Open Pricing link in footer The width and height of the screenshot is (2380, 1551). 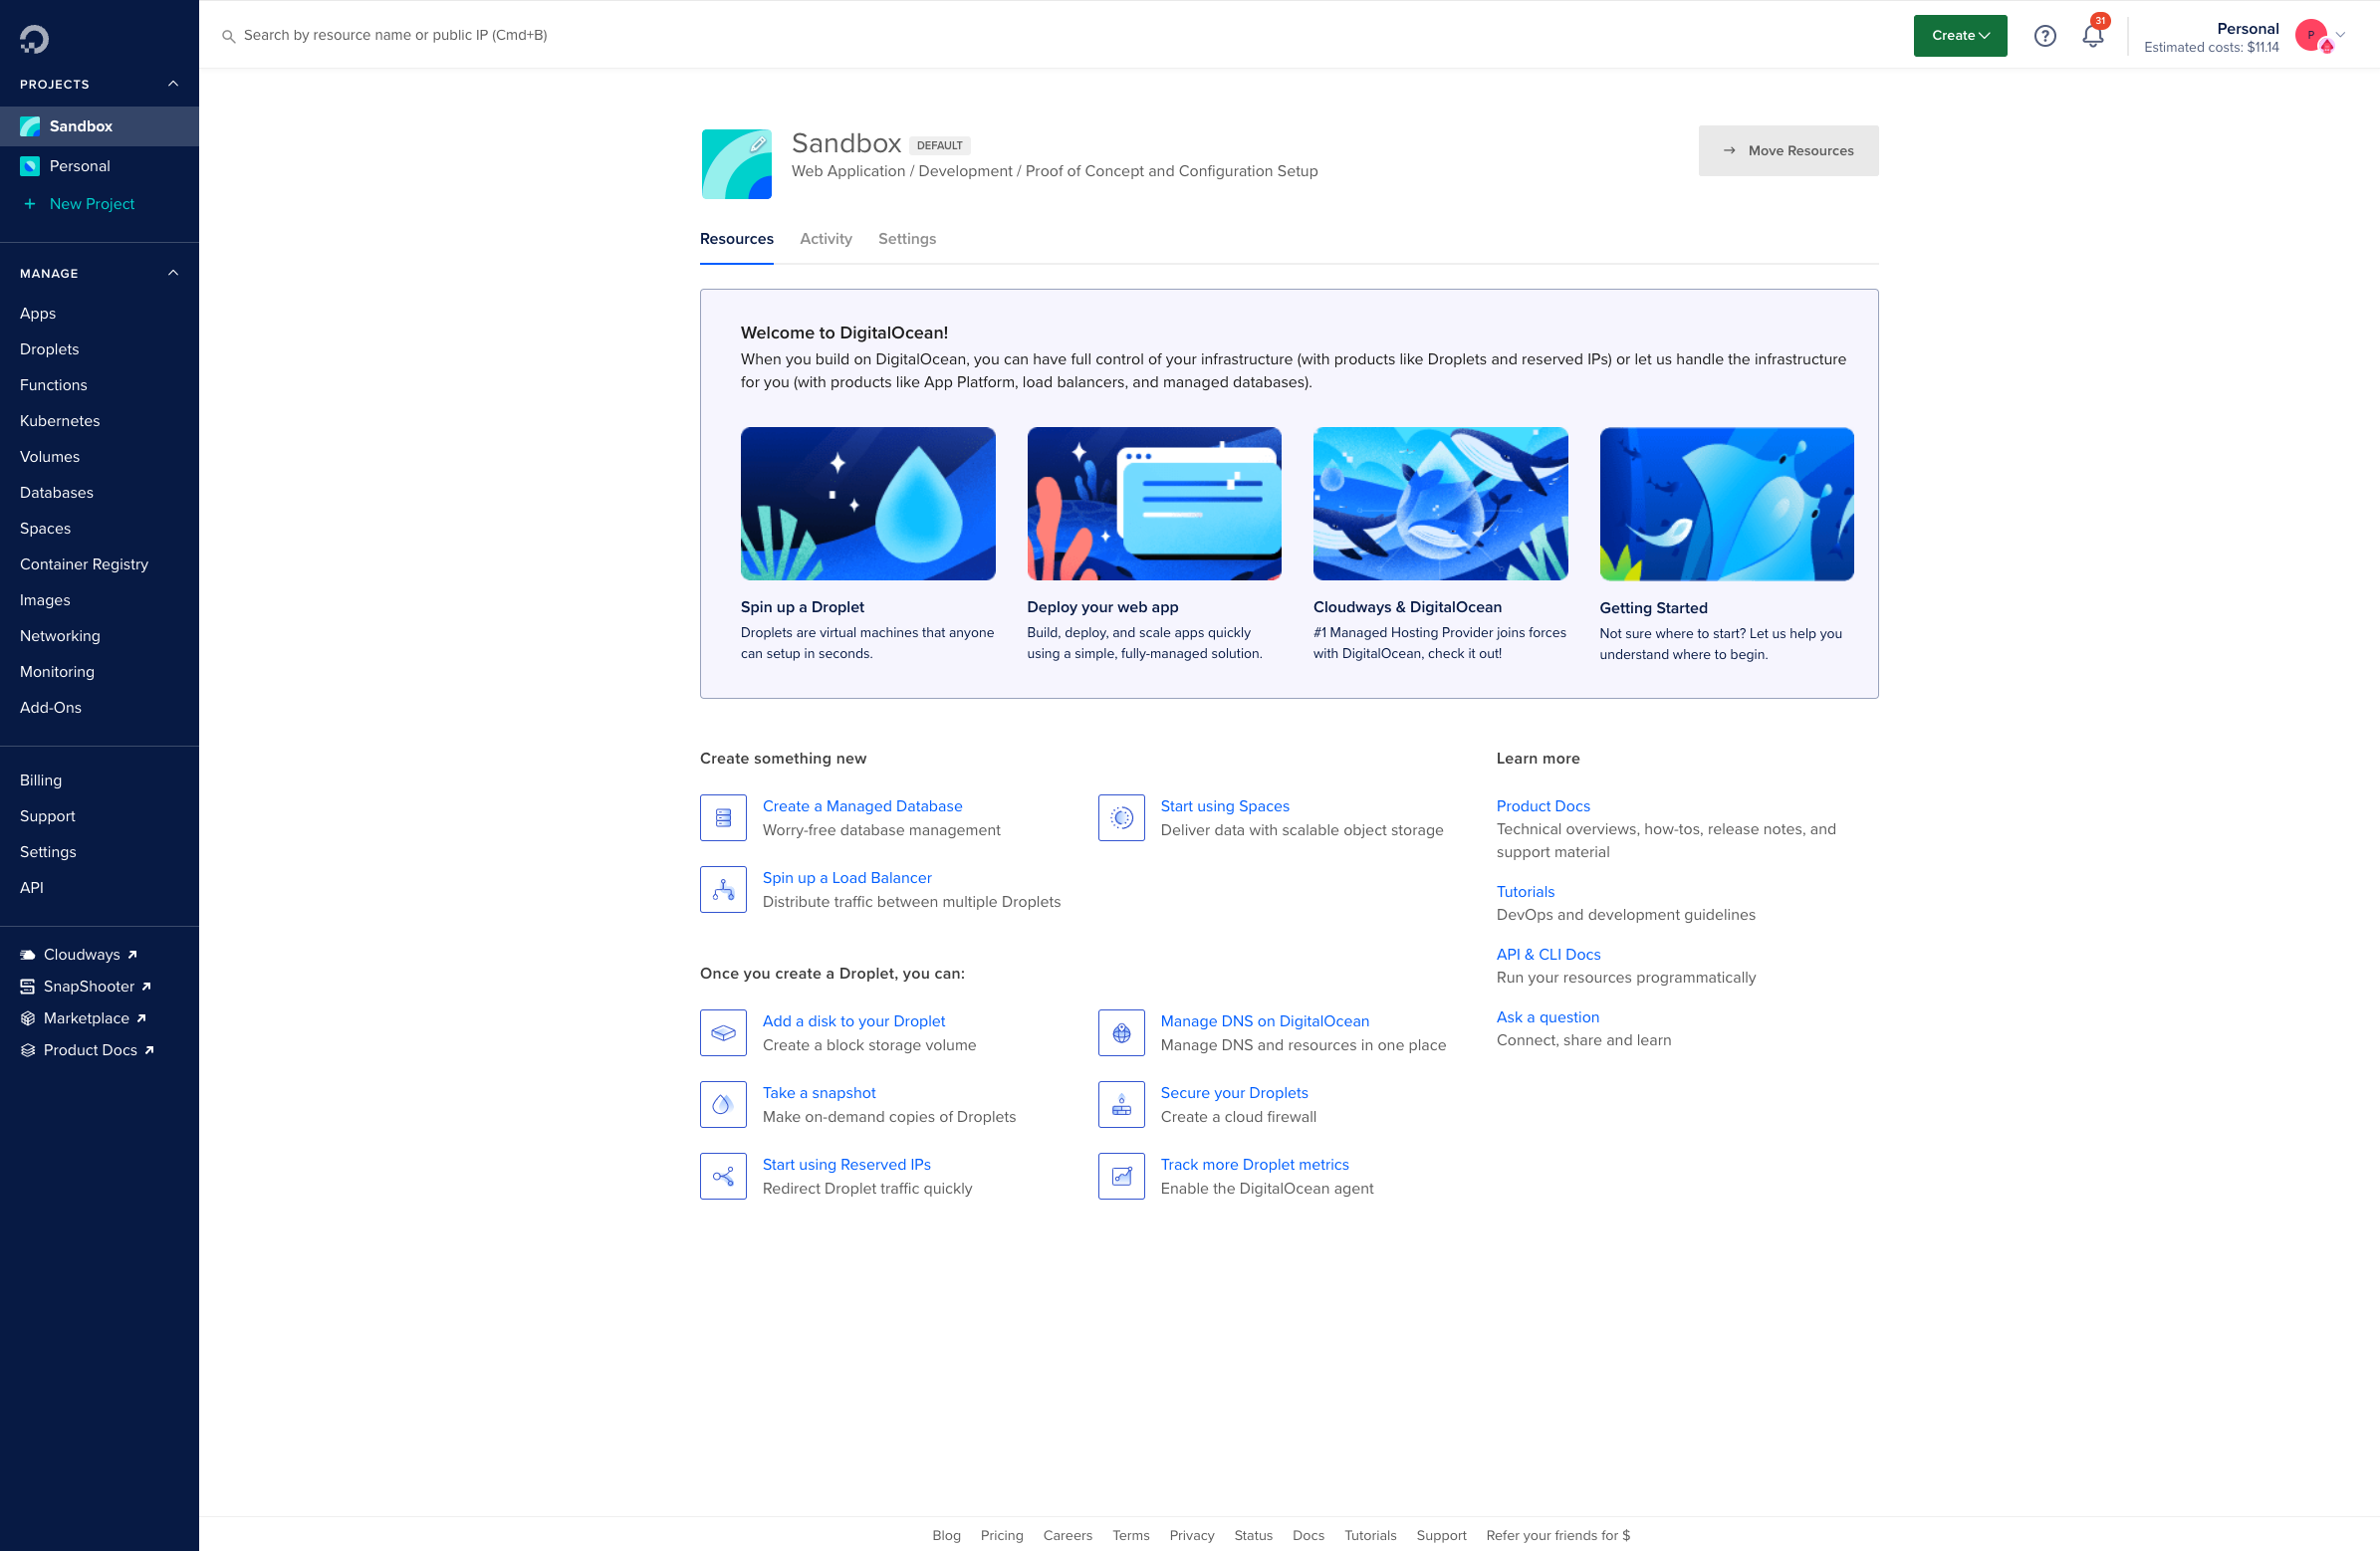(x=1002, y=1535)
